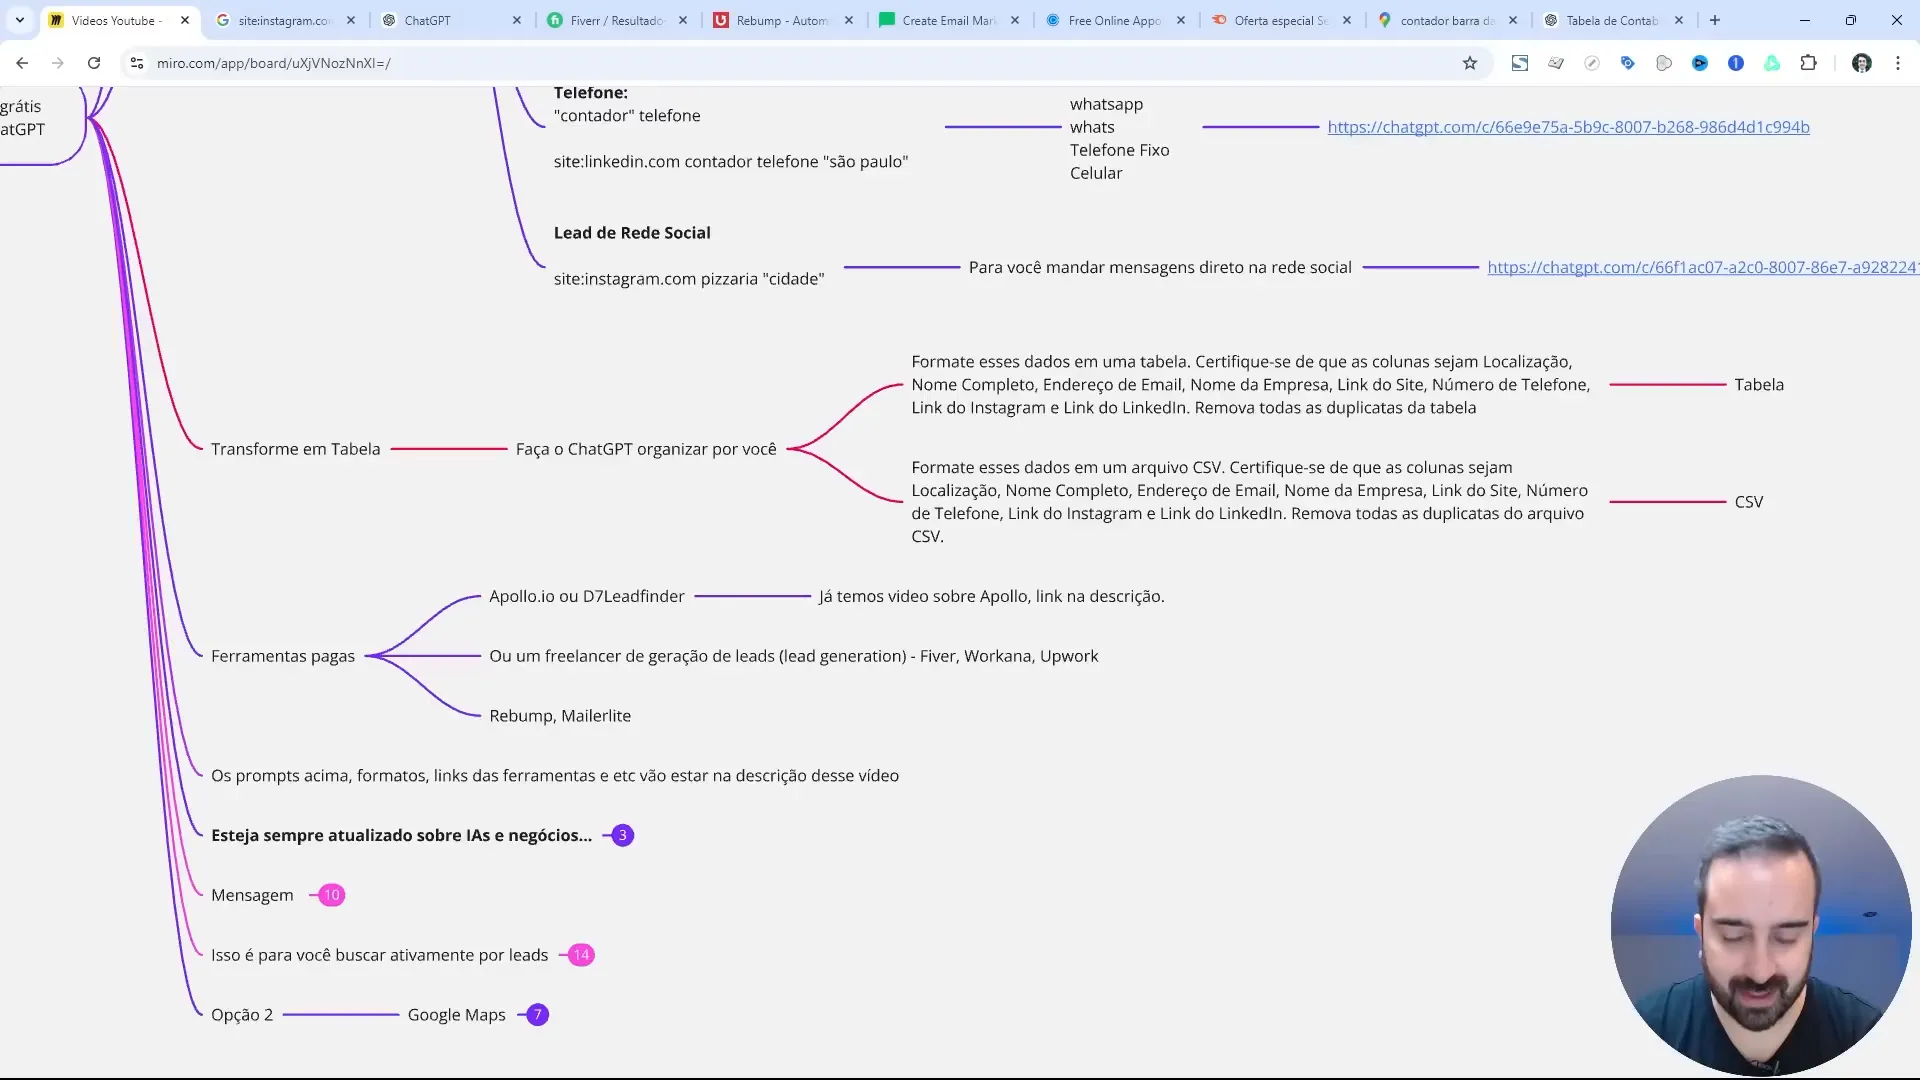
Task: Click the purple node counter badge on Mensagem
Action: tap(330, 894)
